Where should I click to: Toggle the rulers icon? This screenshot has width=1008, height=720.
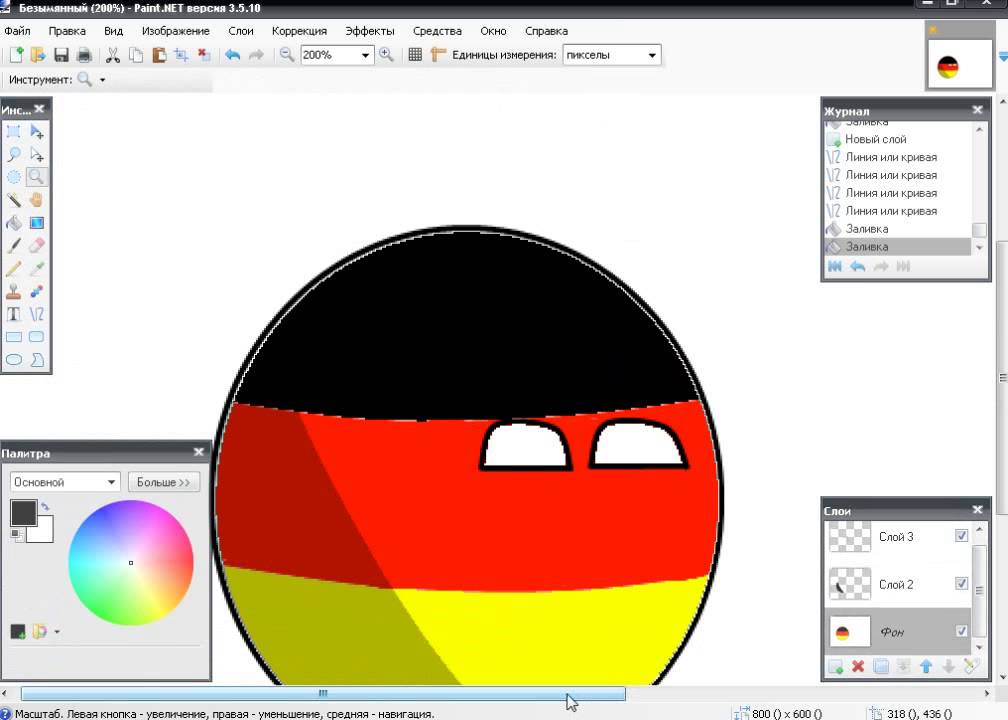[x=438, y=55]
